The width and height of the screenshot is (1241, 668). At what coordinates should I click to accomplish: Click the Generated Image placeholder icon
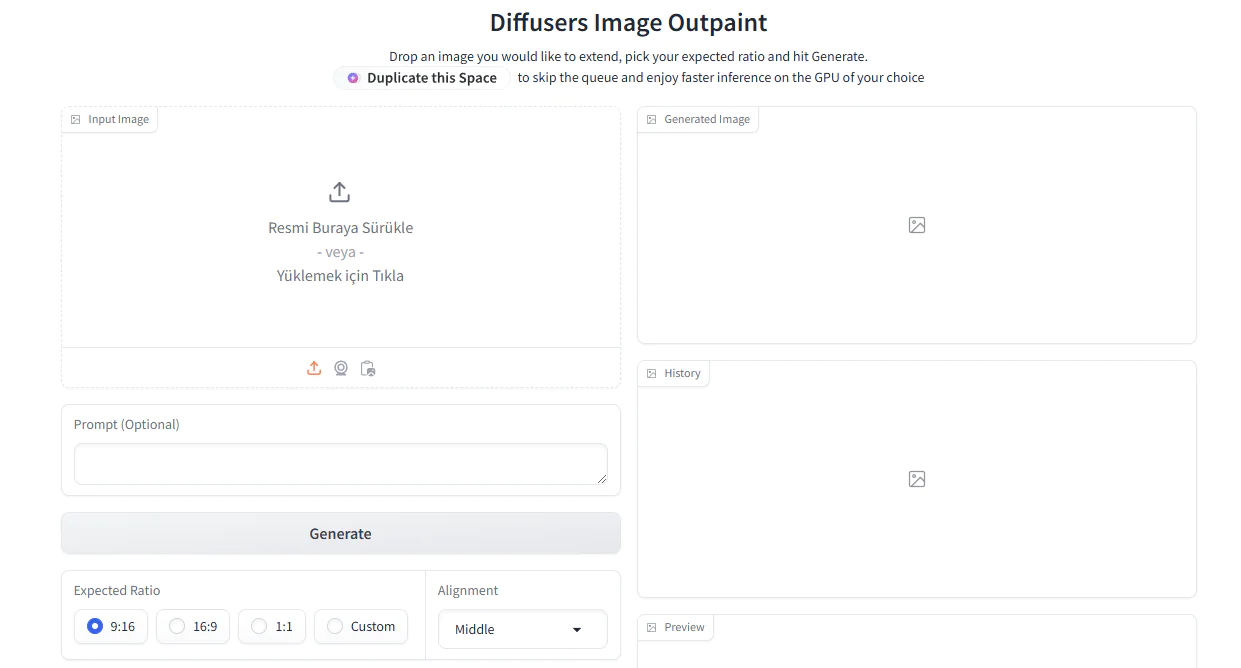(x=916, y=225)
